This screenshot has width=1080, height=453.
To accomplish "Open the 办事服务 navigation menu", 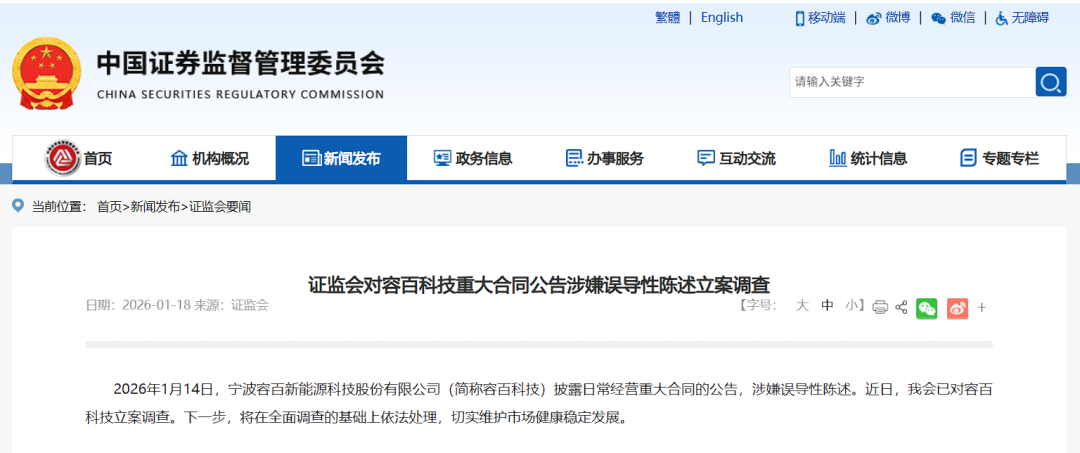I will [x=605, y=158].
